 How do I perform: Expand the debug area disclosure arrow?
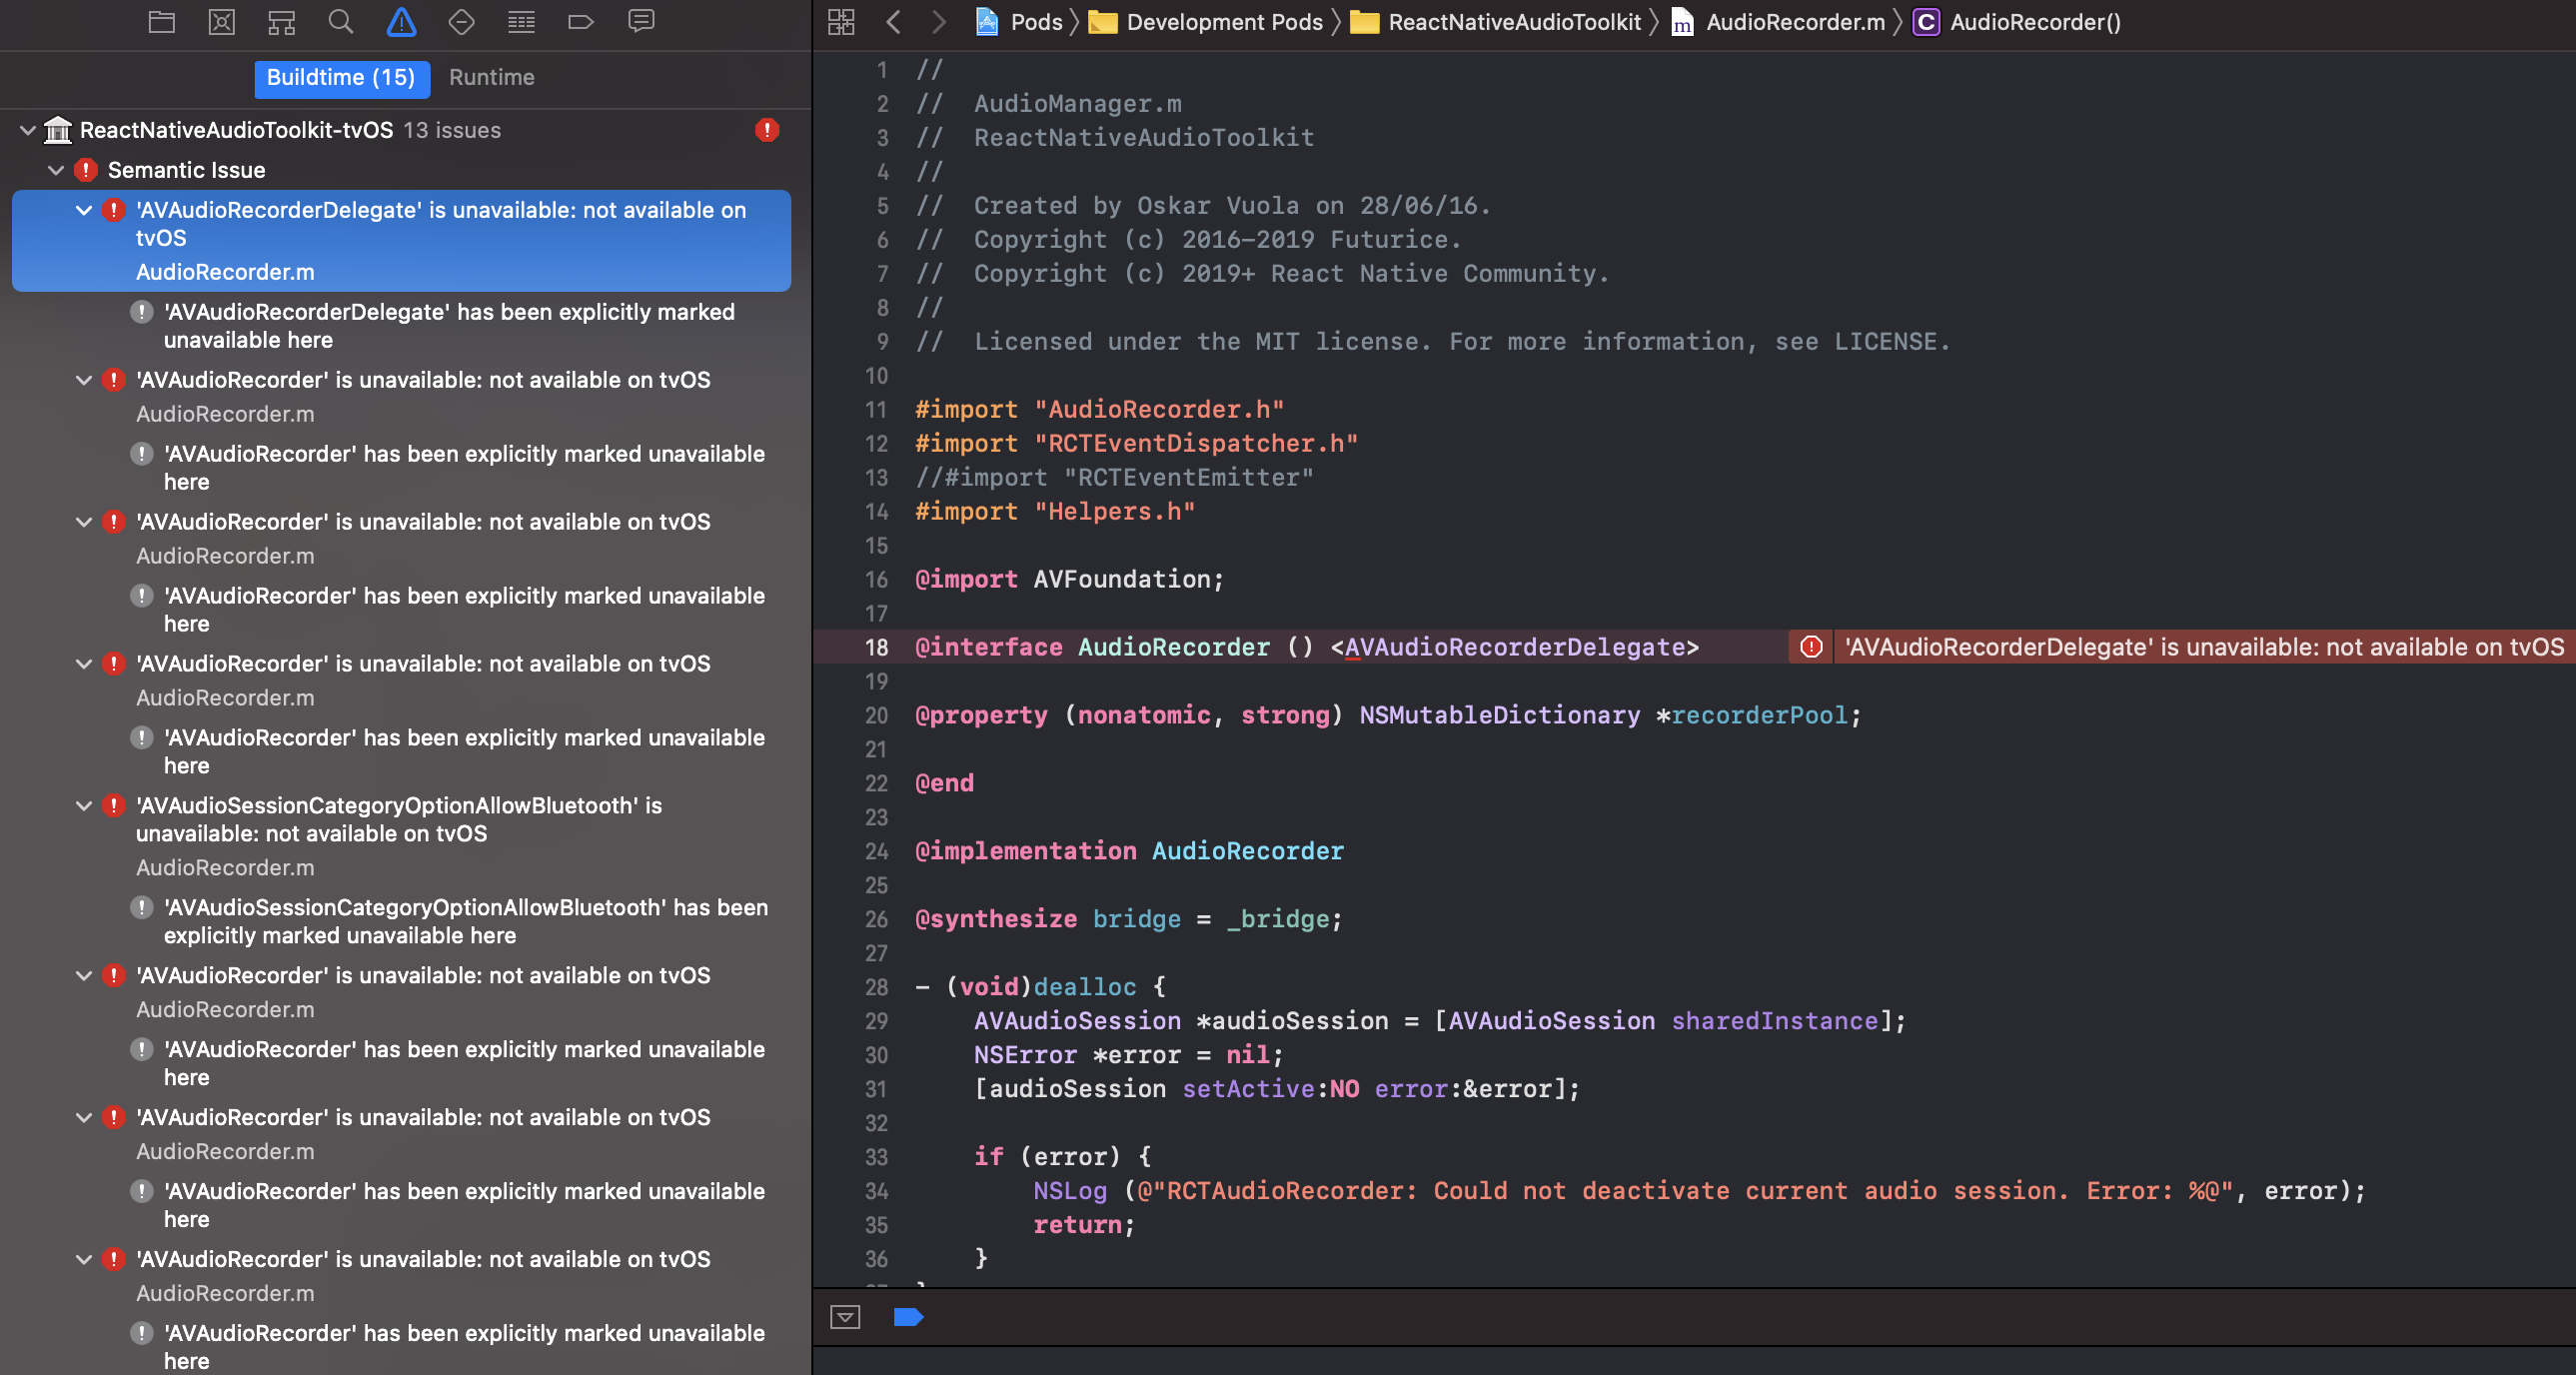point(845,1318)
